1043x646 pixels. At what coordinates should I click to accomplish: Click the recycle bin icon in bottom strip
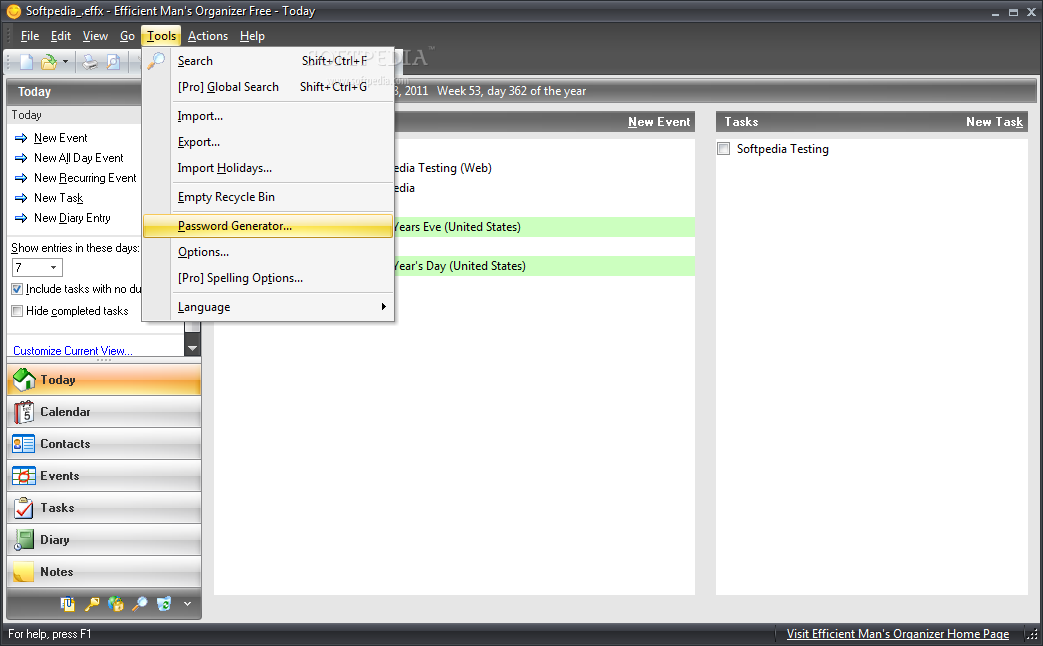click(164, 603)
